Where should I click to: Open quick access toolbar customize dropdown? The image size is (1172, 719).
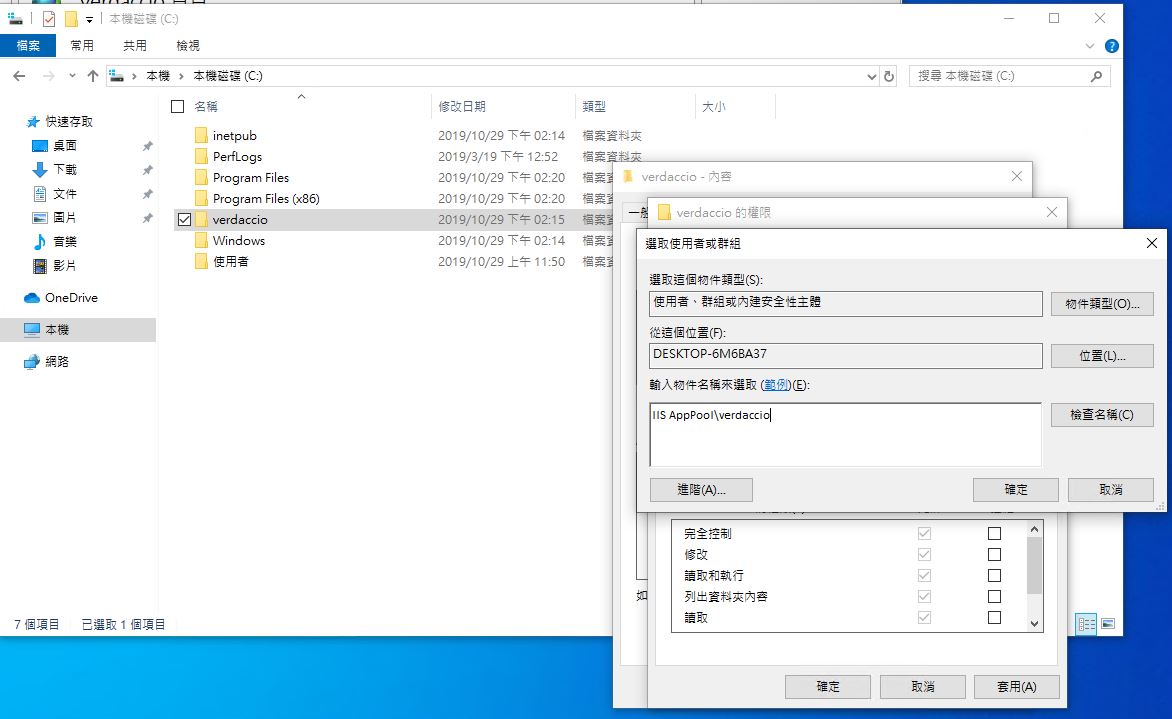89,19
